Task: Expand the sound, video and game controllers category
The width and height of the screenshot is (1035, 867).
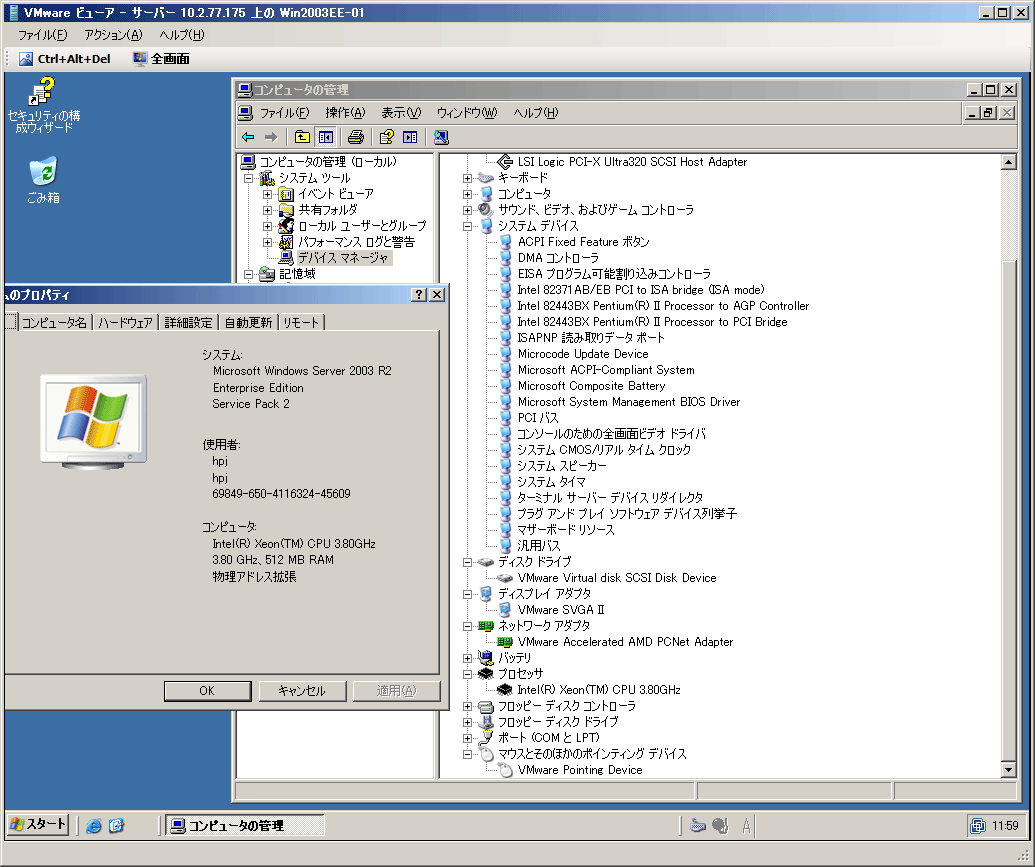Action: tap(467, 210)
